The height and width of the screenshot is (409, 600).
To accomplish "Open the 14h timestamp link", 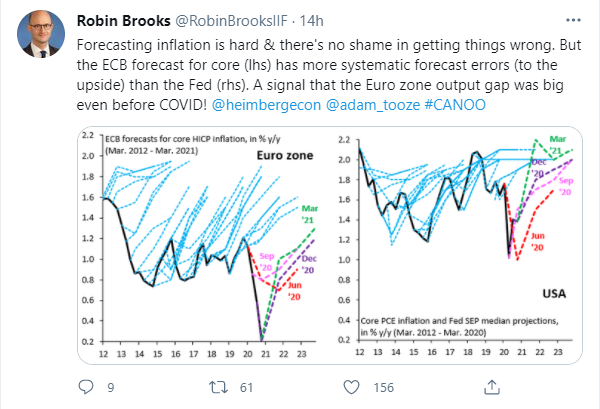I will (x=285, y=21).
